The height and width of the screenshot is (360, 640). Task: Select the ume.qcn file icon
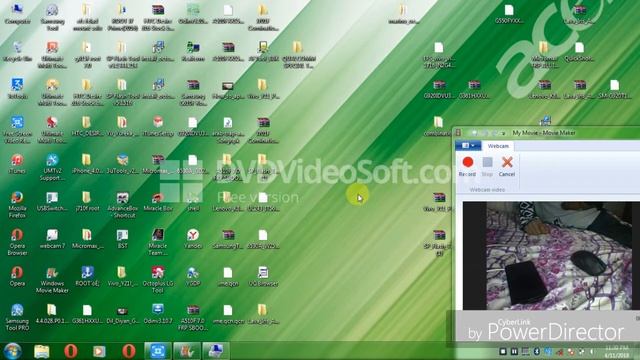click(228, 277)
